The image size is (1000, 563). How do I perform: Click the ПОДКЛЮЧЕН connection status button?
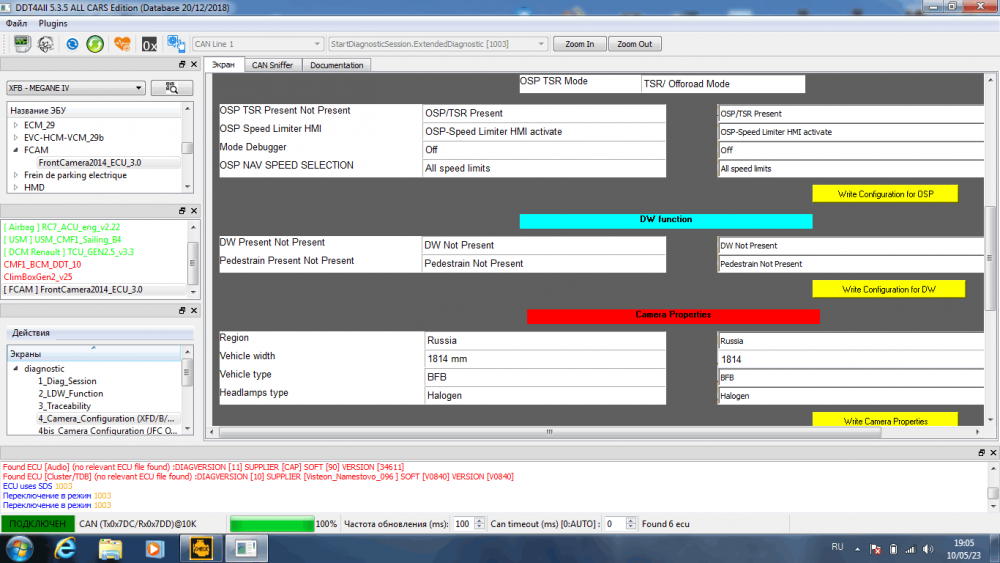click(x=38, y=524)
